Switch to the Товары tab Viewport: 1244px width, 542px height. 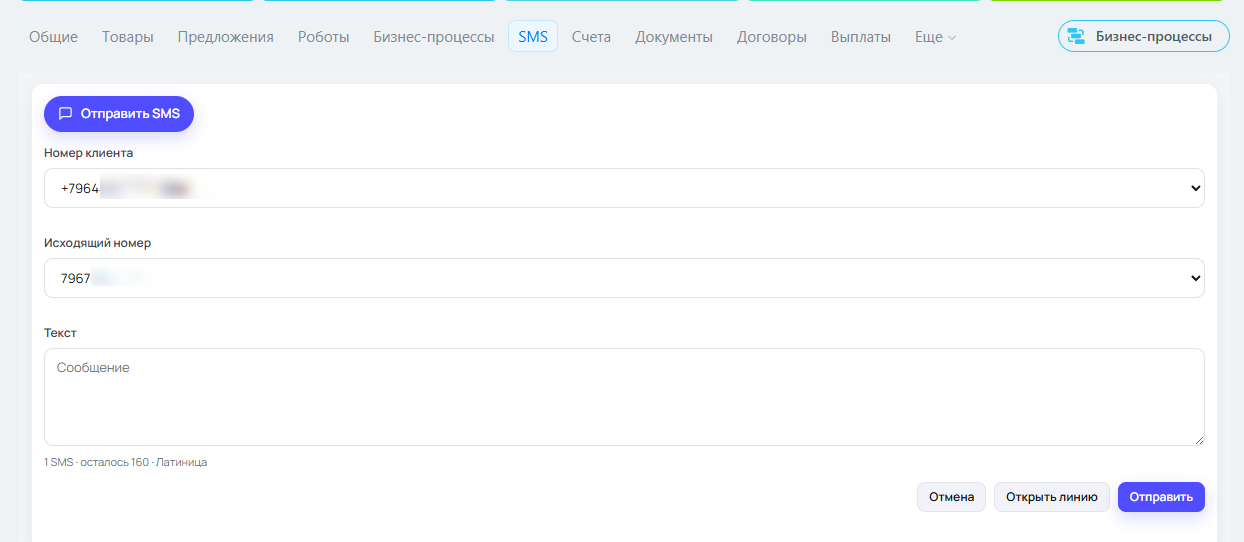(128, 37)
